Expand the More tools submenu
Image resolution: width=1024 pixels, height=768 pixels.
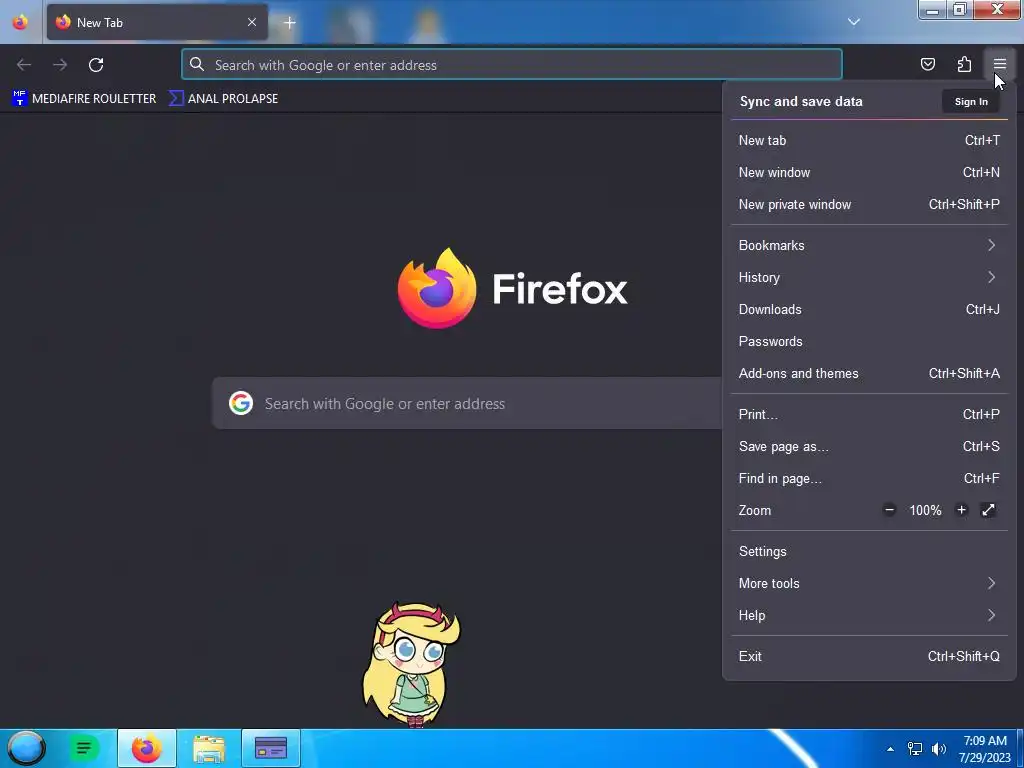869,584
